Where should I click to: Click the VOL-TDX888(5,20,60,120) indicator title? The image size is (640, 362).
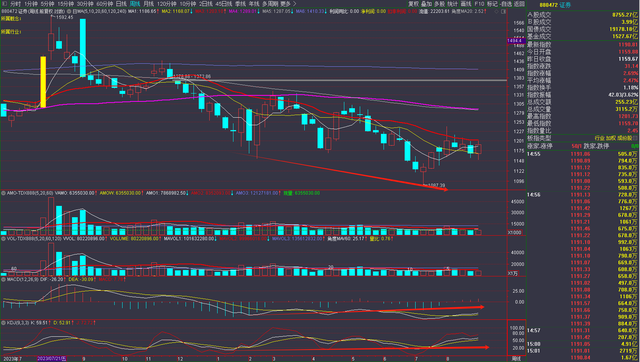34,238
